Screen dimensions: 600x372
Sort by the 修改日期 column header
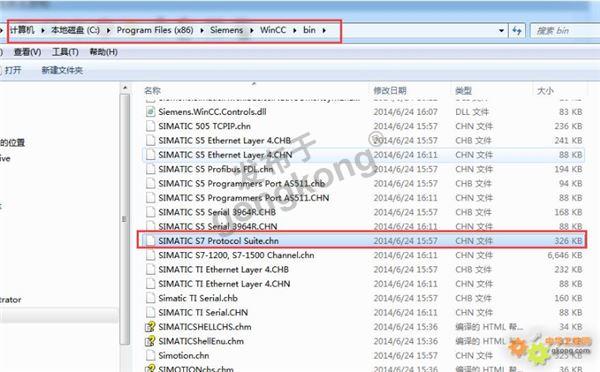coord(390,91)
